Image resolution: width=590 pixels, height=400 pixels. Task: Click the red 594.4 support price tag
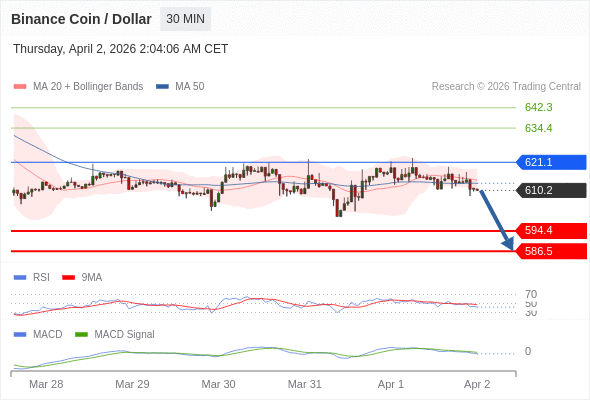tap(551, 230)
